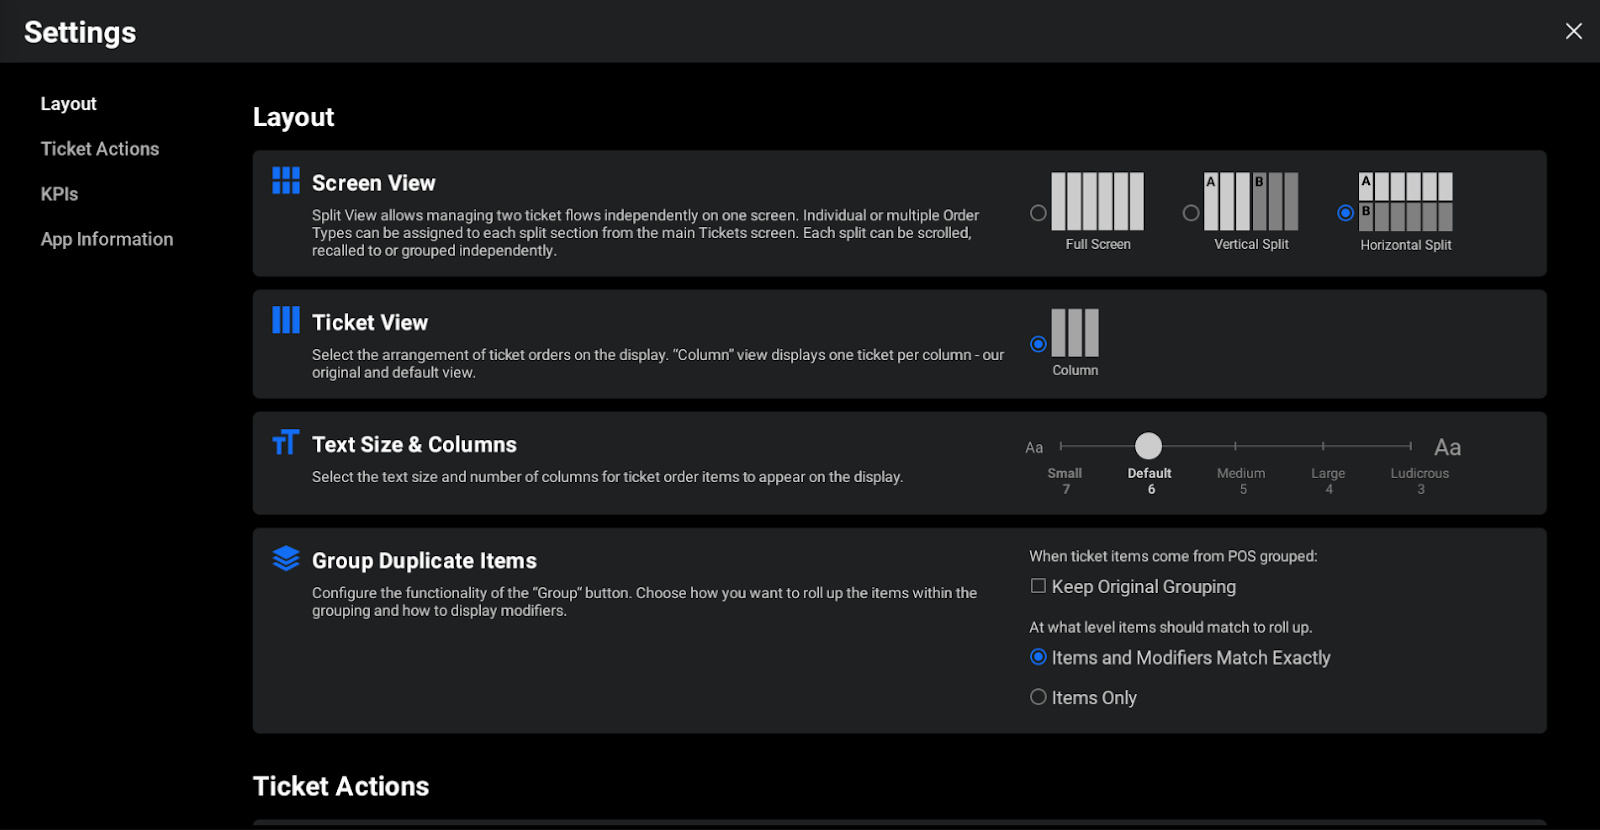Open the Ticket Actions settings section
The height and width of the screenshot is (830, 1600).
[x=100, y=149]
